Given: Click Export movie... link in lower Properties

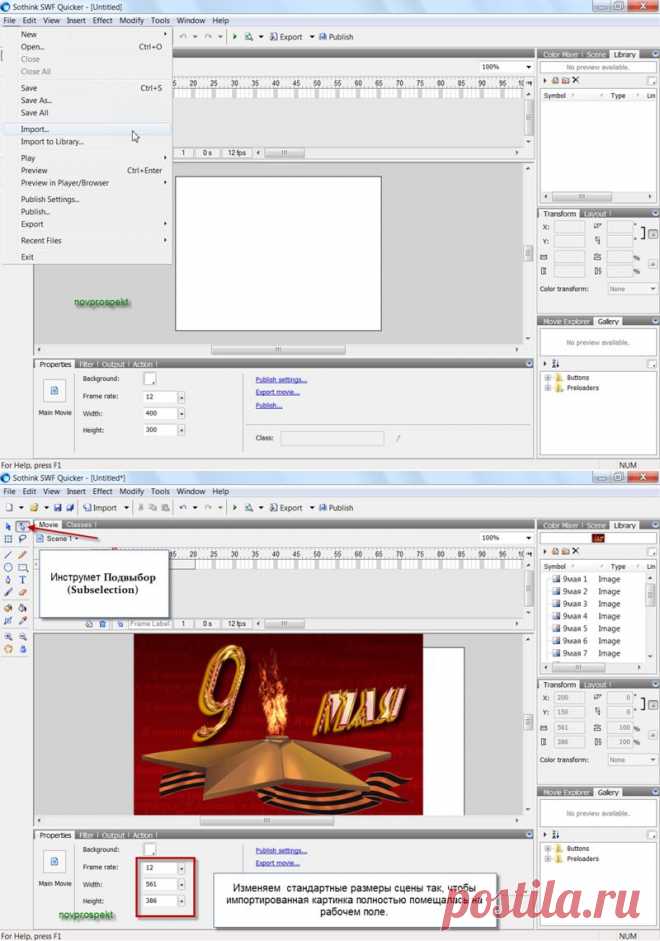Looking at the screenshot, I should tap(277, 863).
